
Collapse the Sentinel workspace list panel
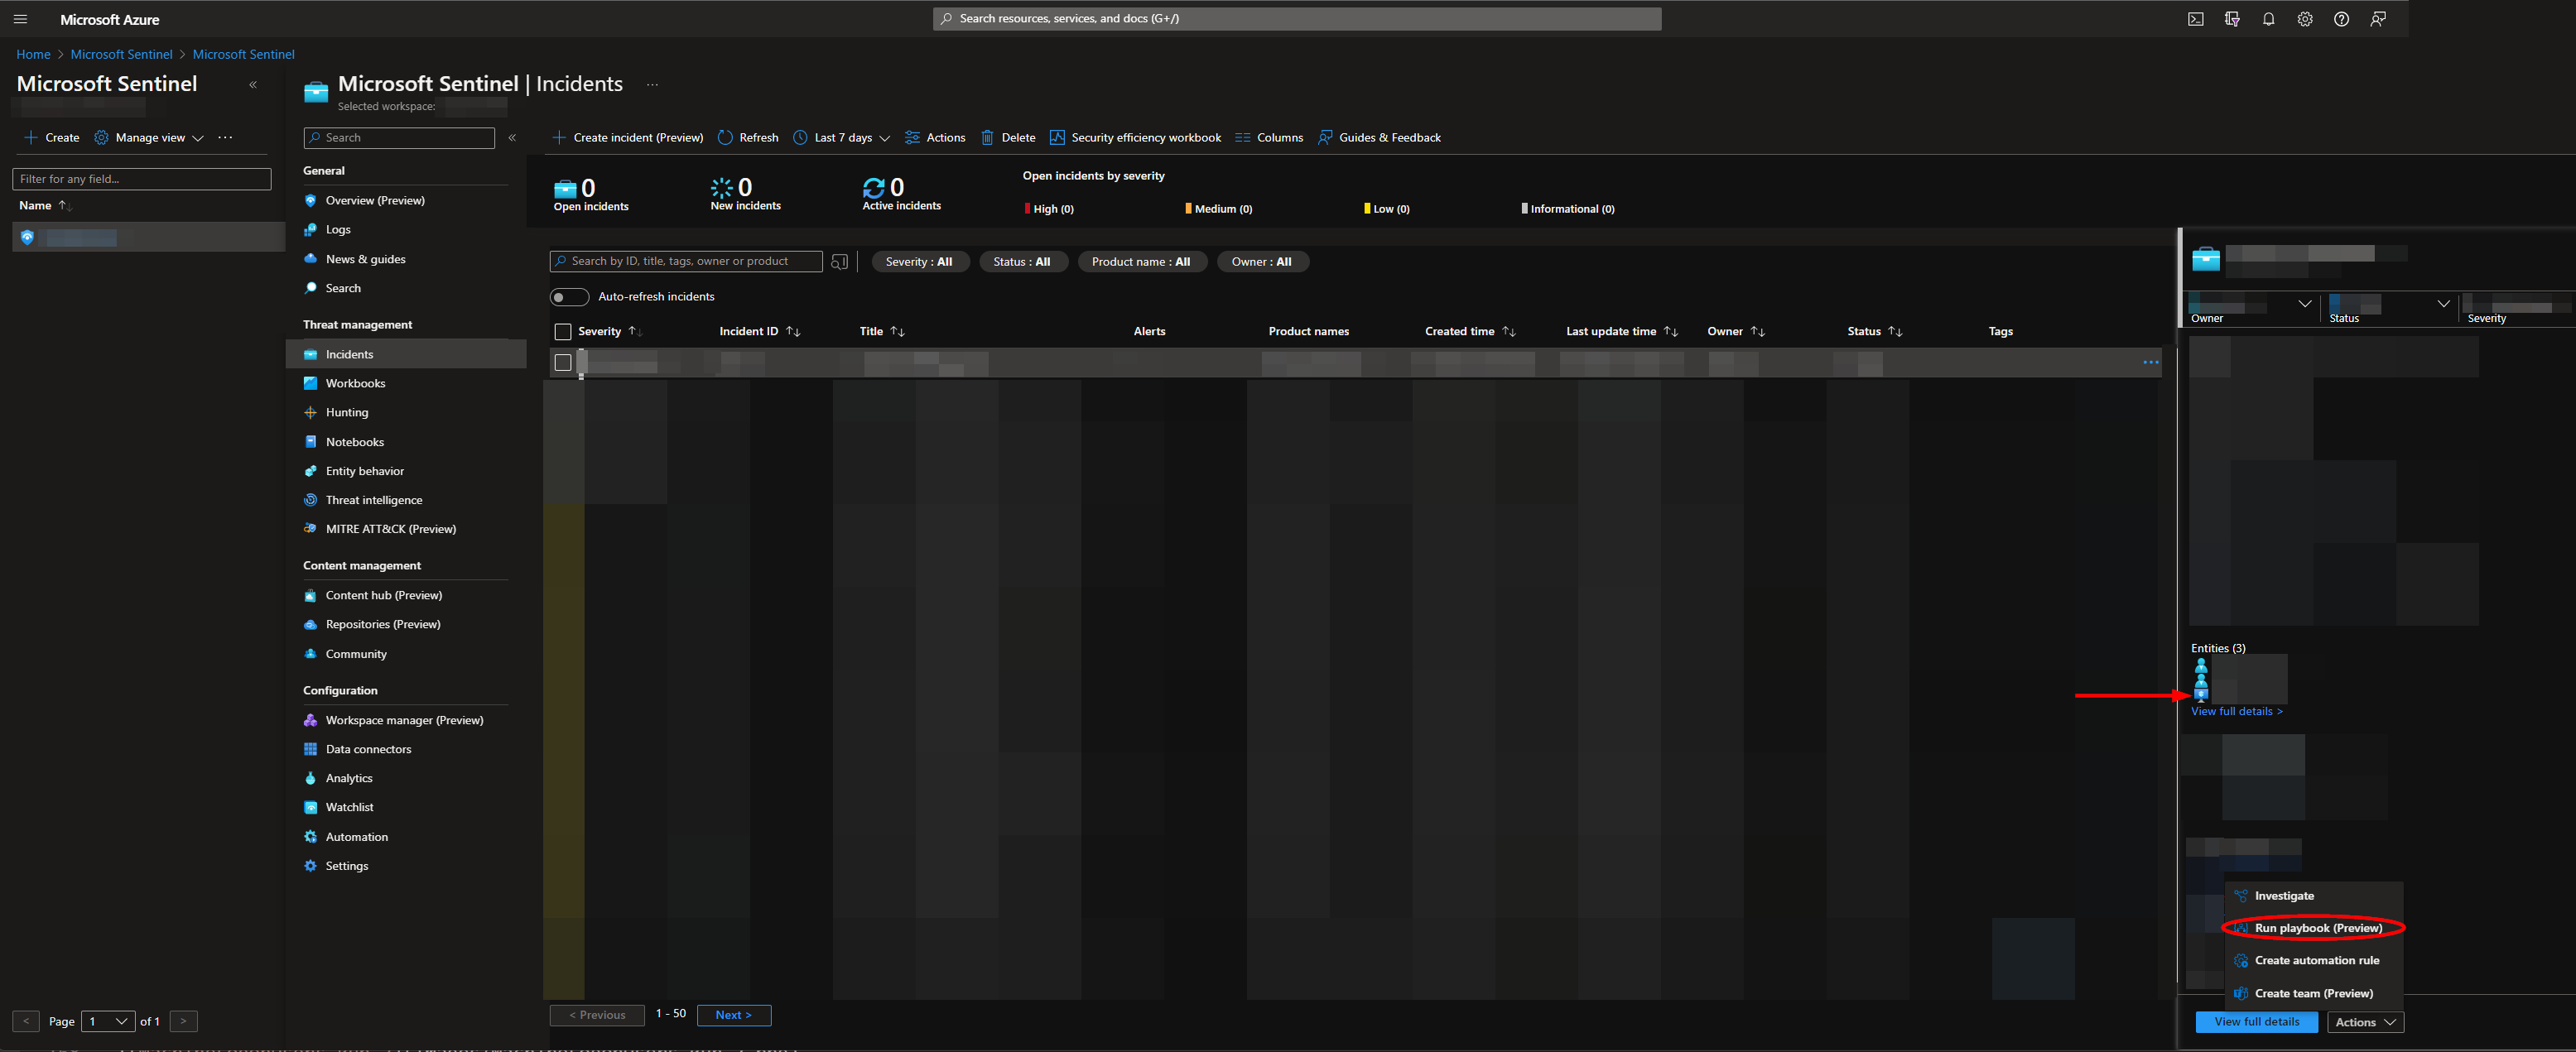[253, 85]
